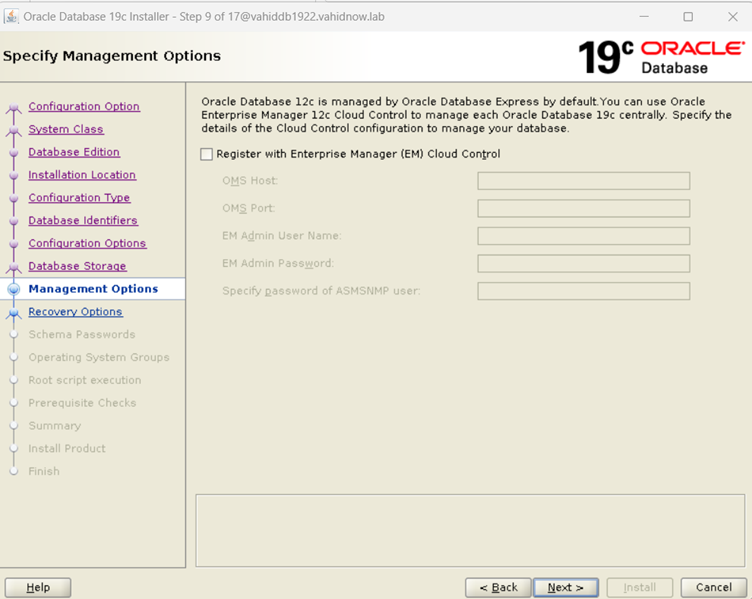Cancel the Oracle installation
752x599 pixels.
[713, 587]
